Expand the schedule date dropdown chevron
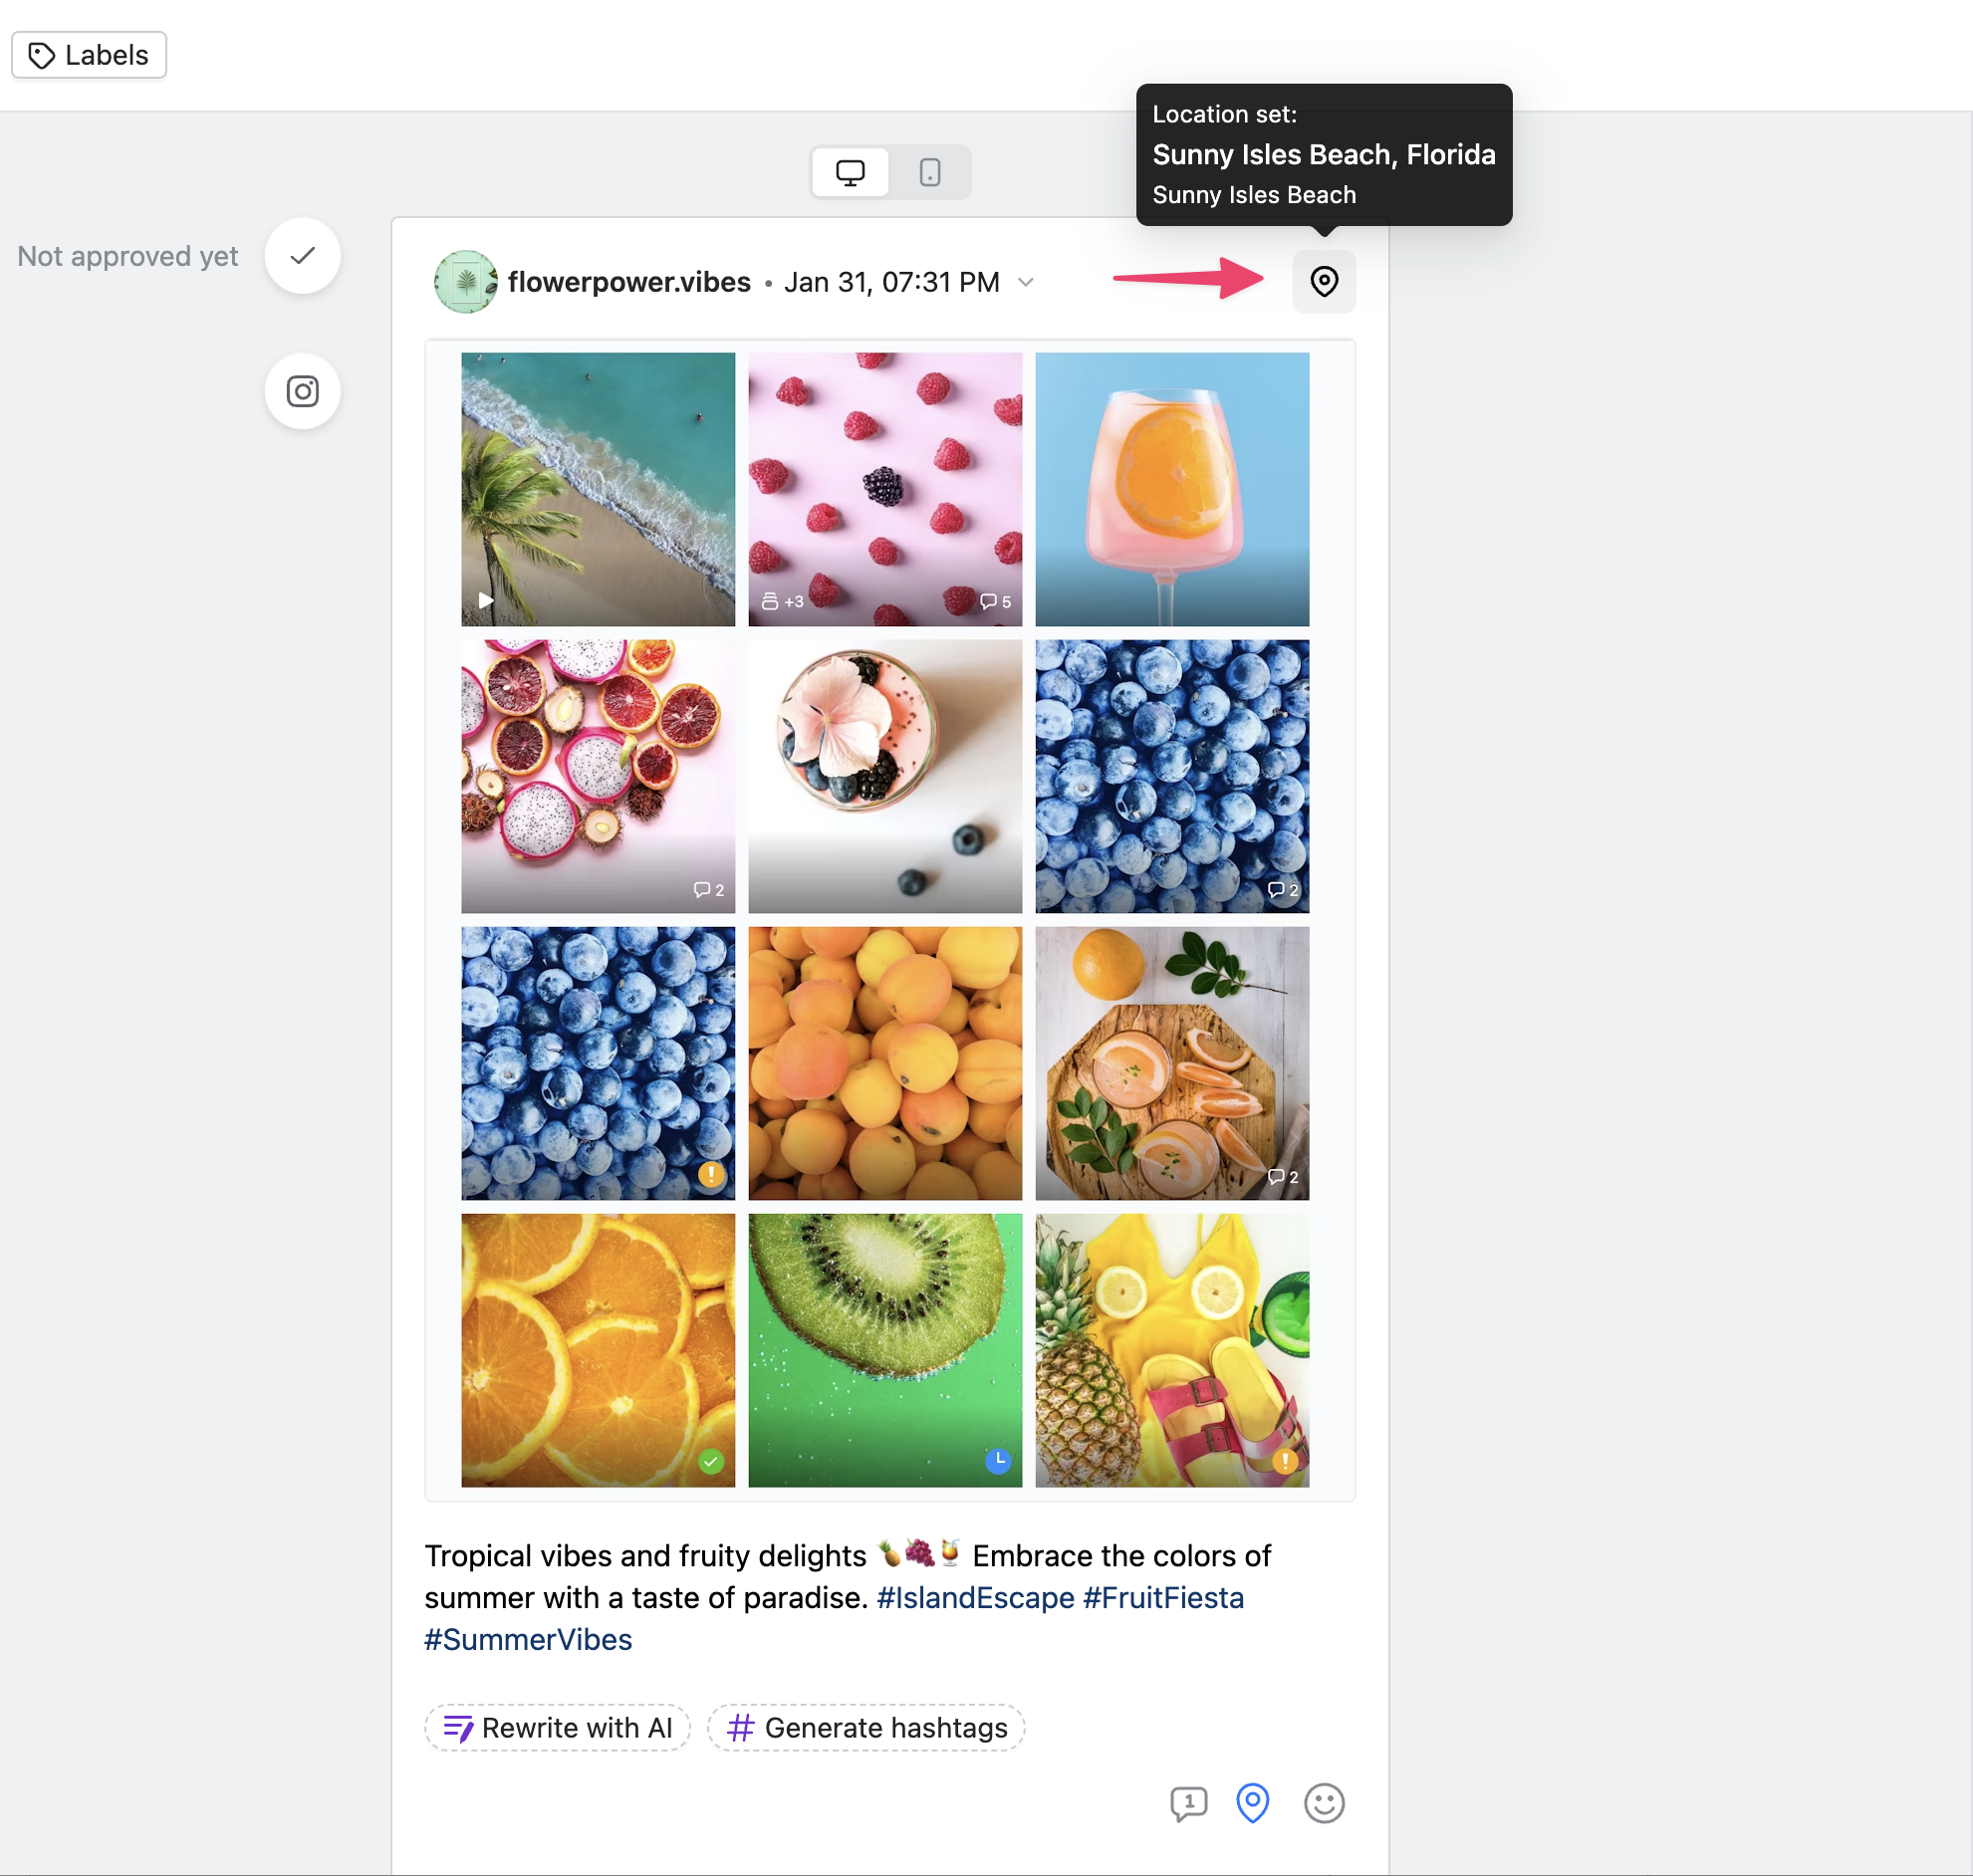This screenshot has height=1876, width=1973. click(1025, 283)
